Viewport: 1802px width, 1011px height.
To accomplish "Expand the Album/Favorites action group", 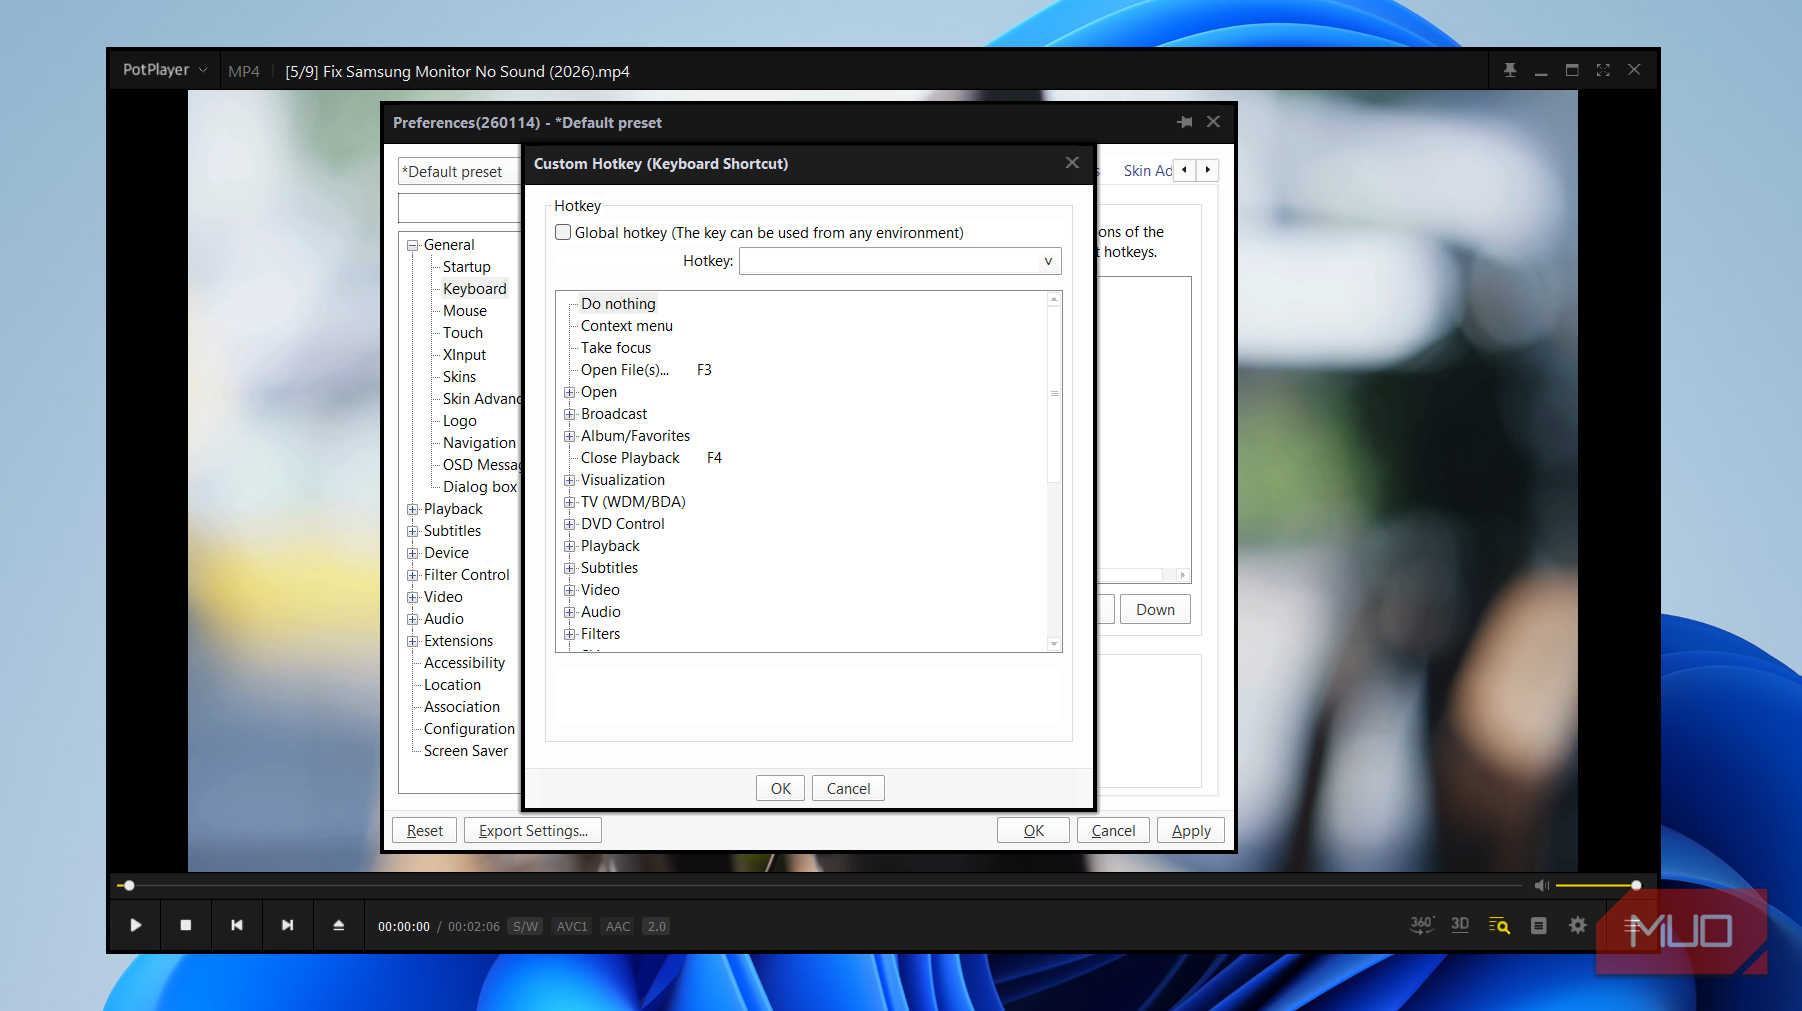I will [569, 436].
